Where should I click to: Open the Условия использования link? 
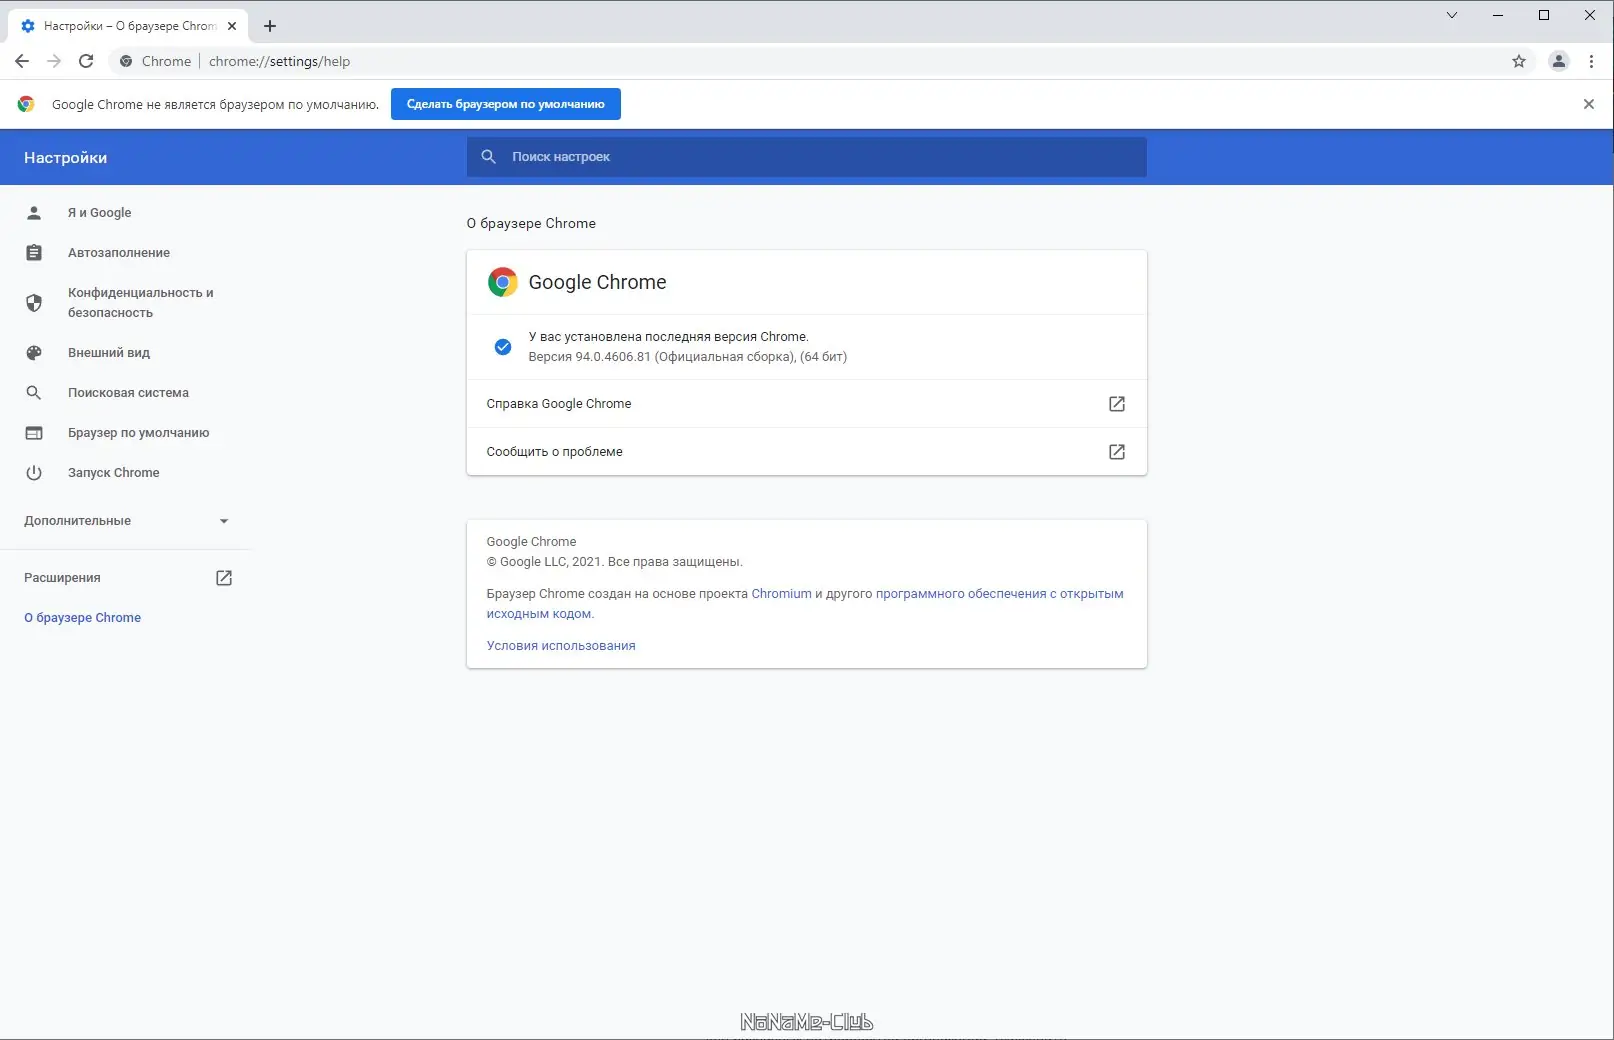[561, 646]
